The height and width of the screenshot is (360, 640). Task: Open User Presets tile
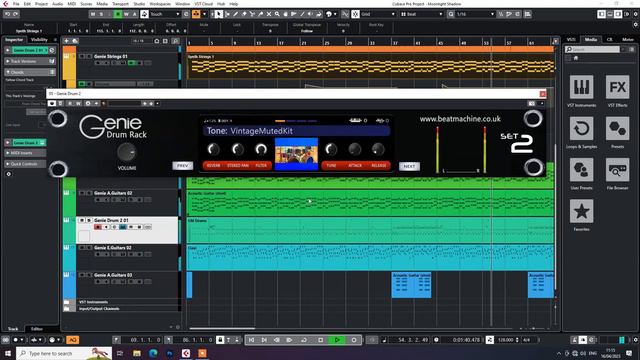[x=581, y=169]
